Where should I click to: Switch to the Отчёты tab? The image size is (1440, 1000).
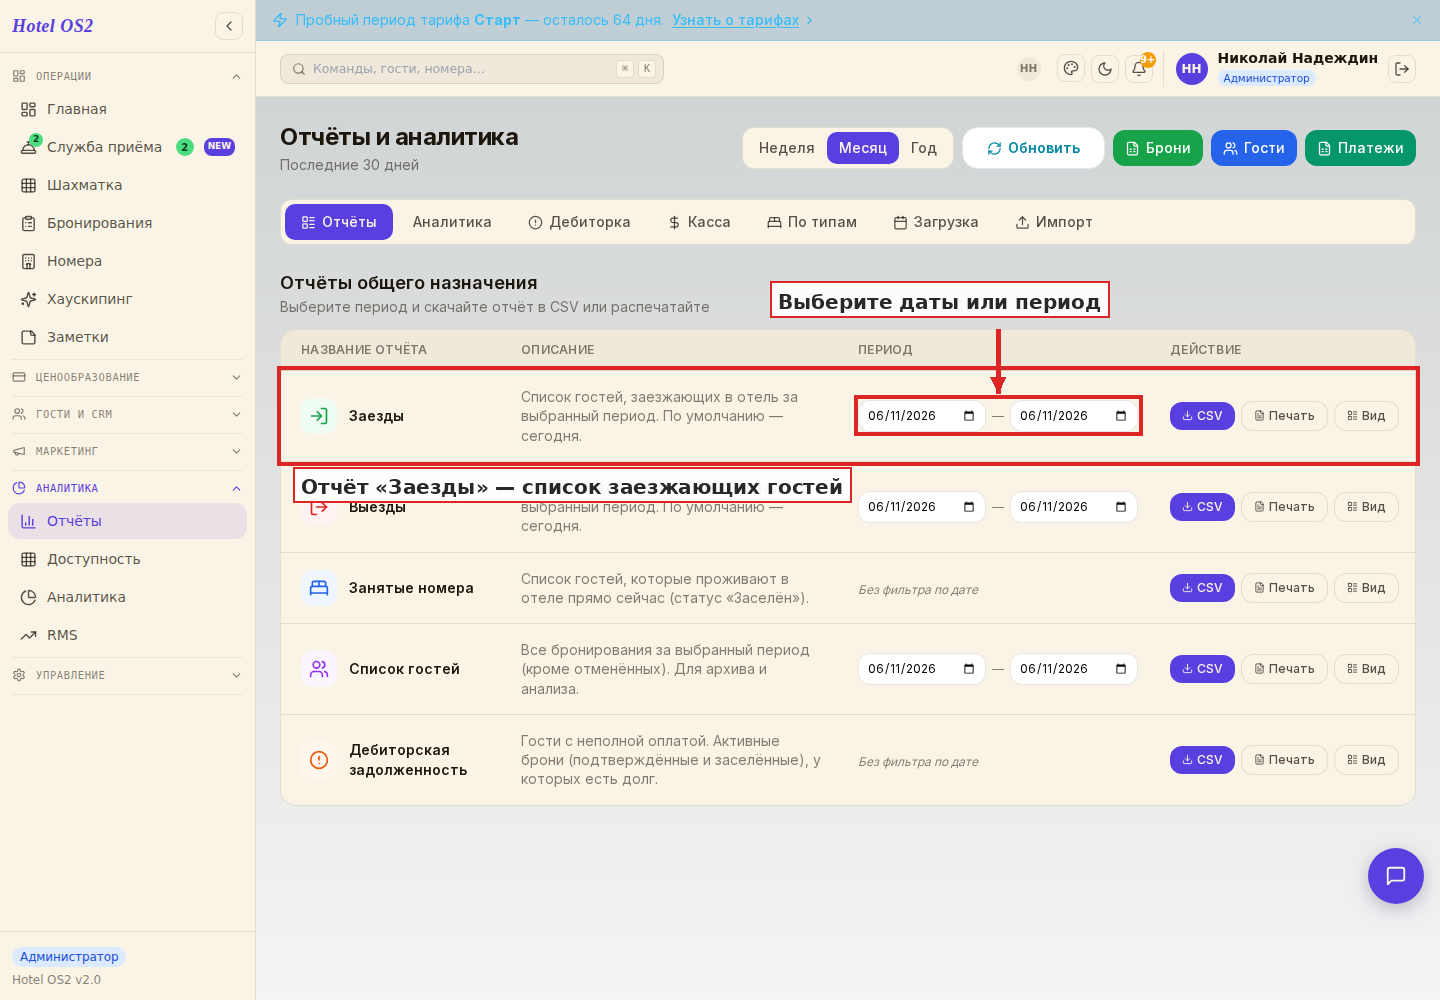tap(339, 222)
